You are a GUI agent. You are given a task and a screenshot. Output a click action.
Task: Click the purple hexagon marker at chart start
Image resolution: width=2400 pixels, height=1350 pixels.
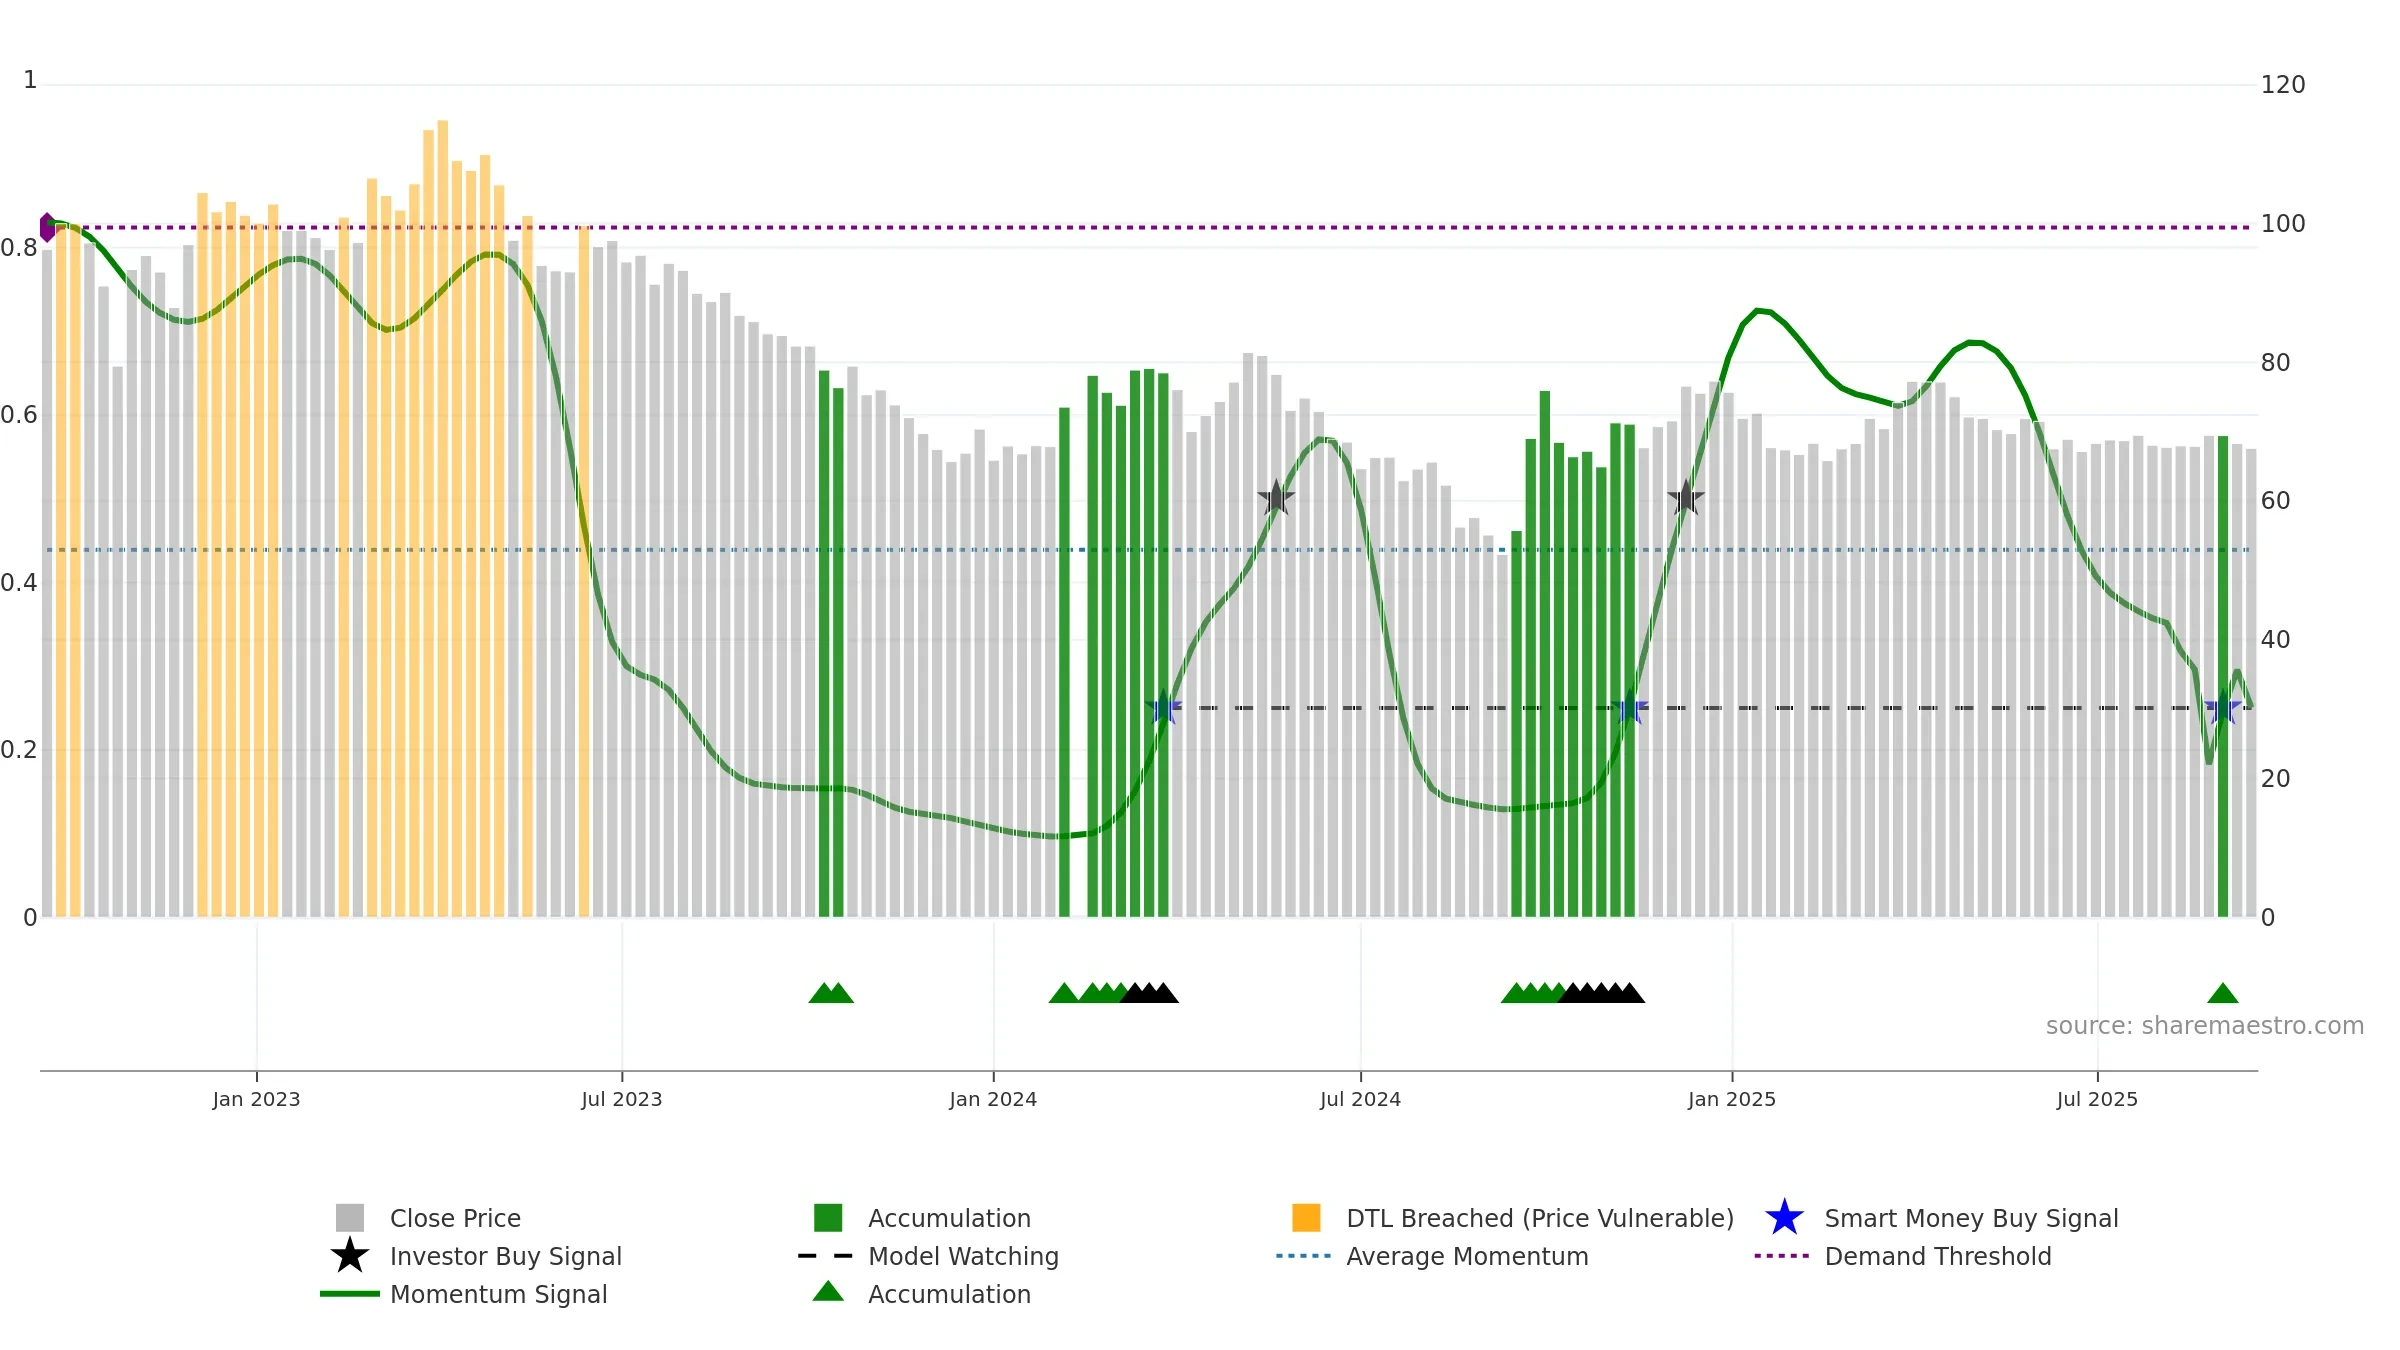(47, 227)
